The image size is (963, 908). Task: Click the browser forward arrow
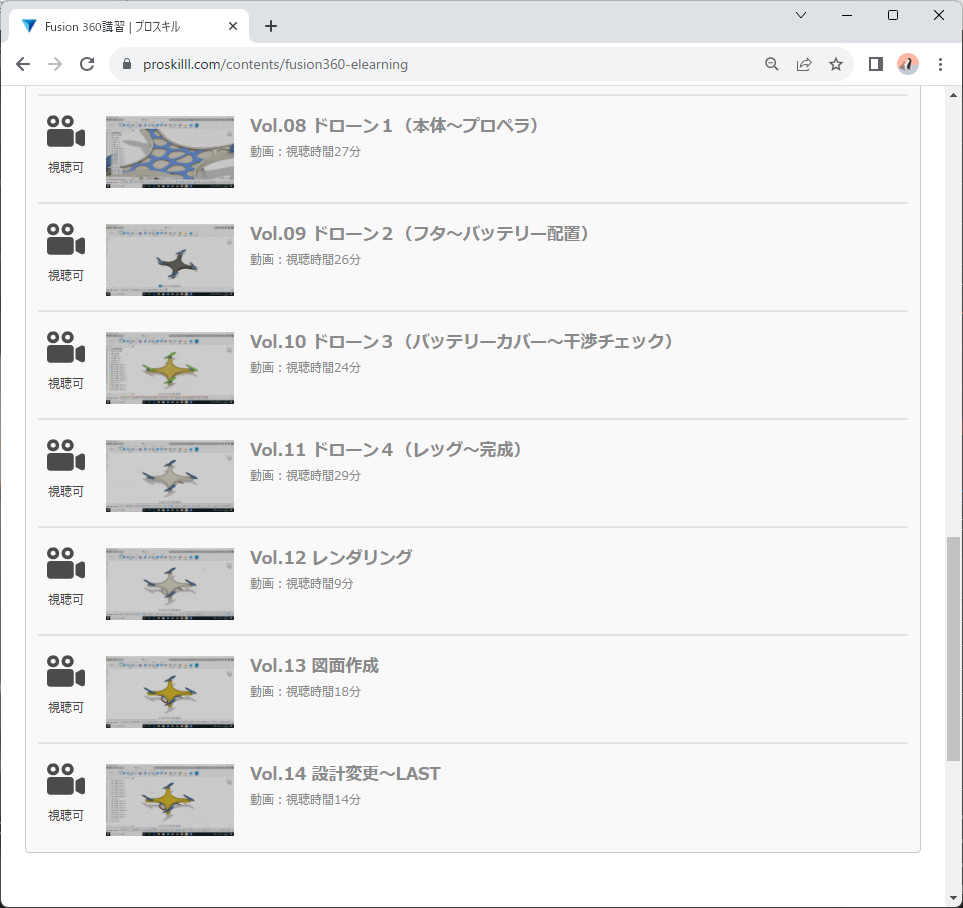(55, 64)
